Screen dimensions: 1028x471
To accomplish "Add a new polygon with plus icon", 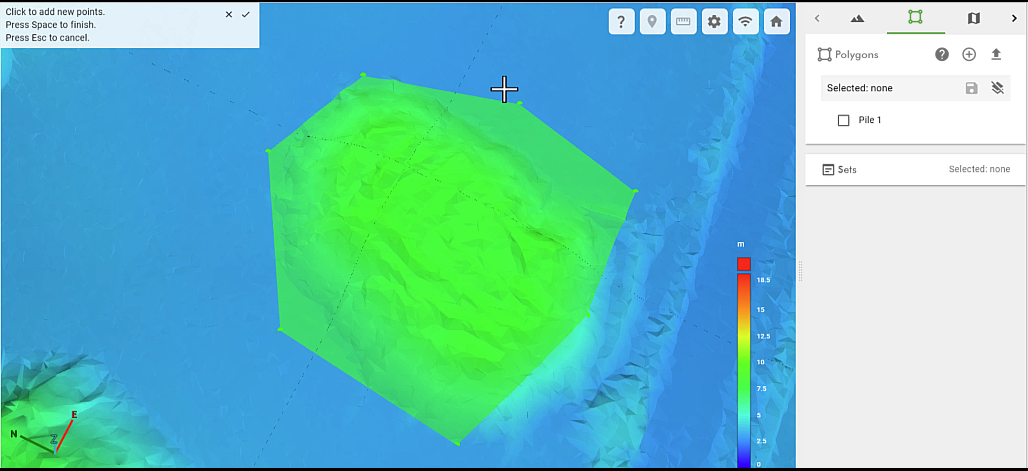I will point(969,55).
